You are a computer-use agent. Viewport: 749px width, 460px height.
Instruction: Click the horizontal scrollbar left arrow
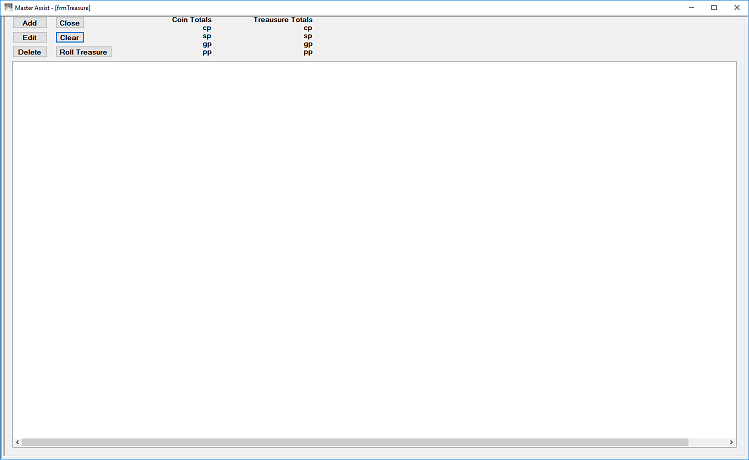[x=17, y=442]
